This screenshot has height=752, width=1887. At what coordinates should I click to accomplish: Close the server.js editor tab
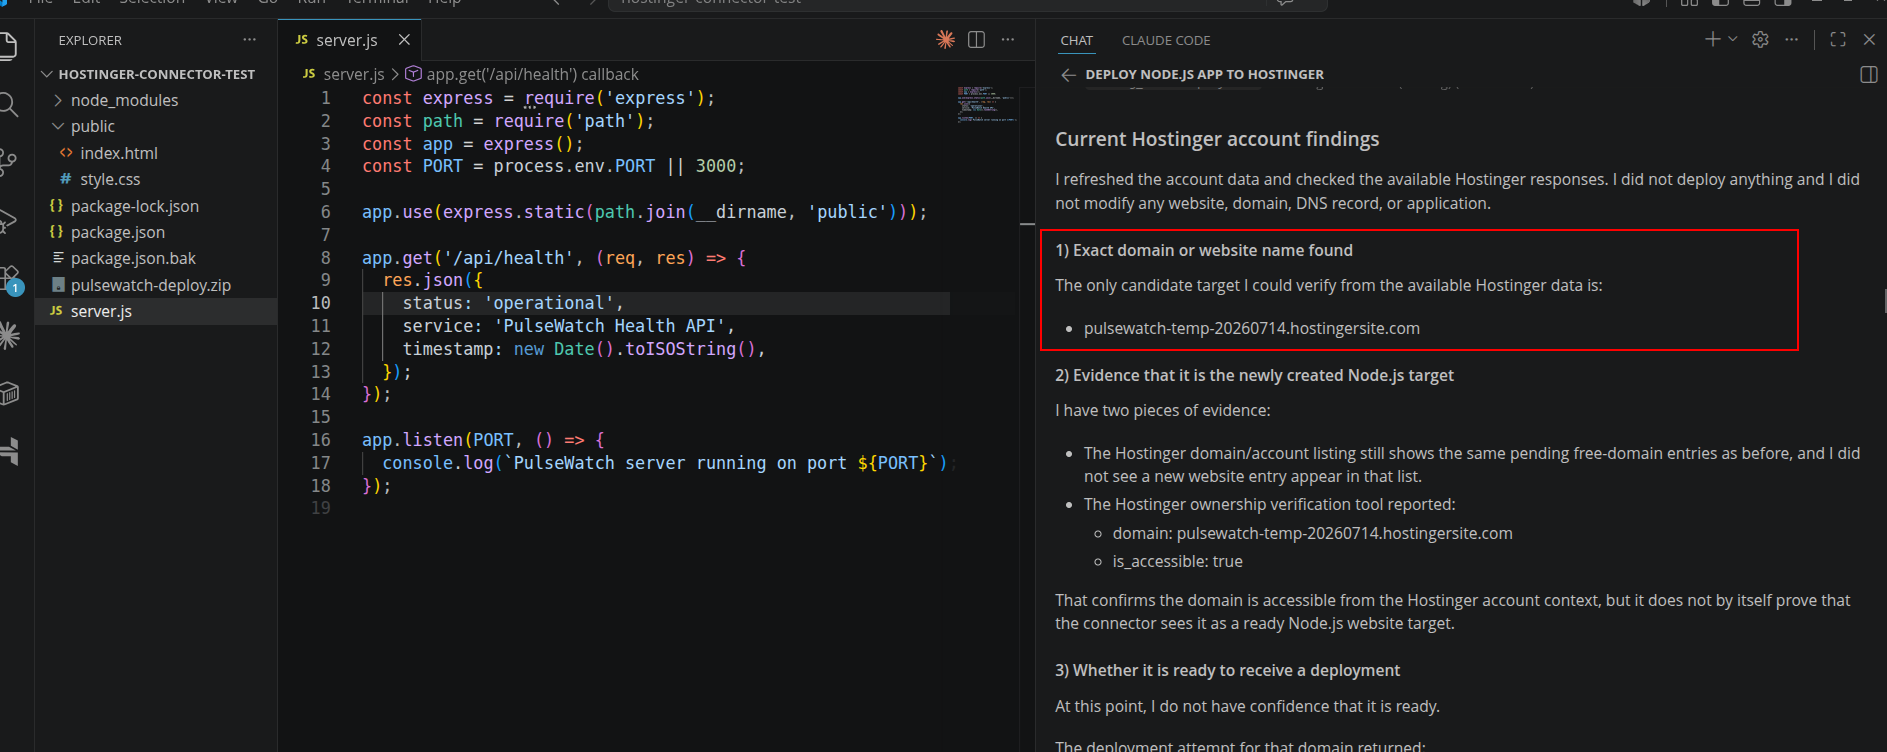(404, 40)
